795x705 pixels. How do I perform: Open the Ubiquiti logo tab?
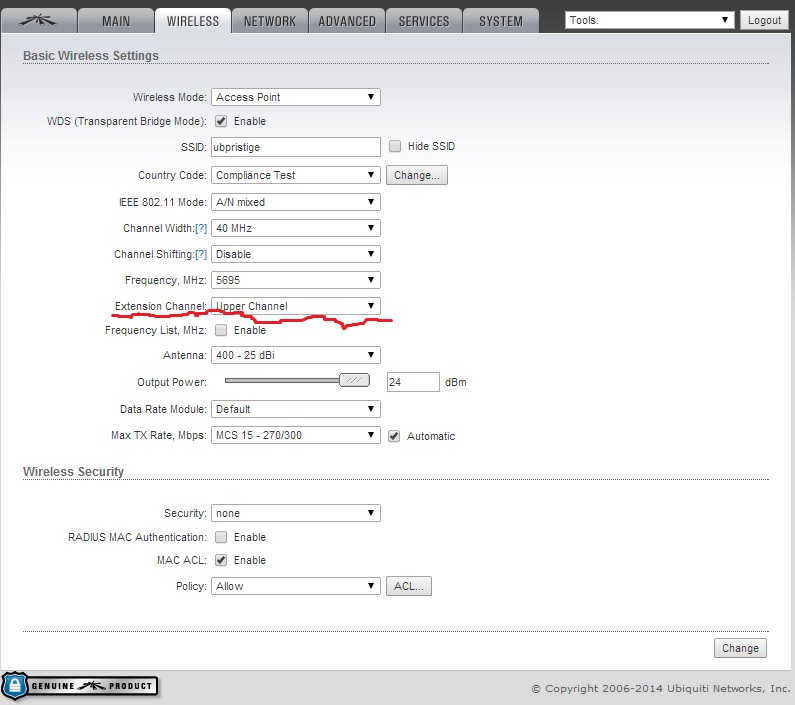[39, 21]
